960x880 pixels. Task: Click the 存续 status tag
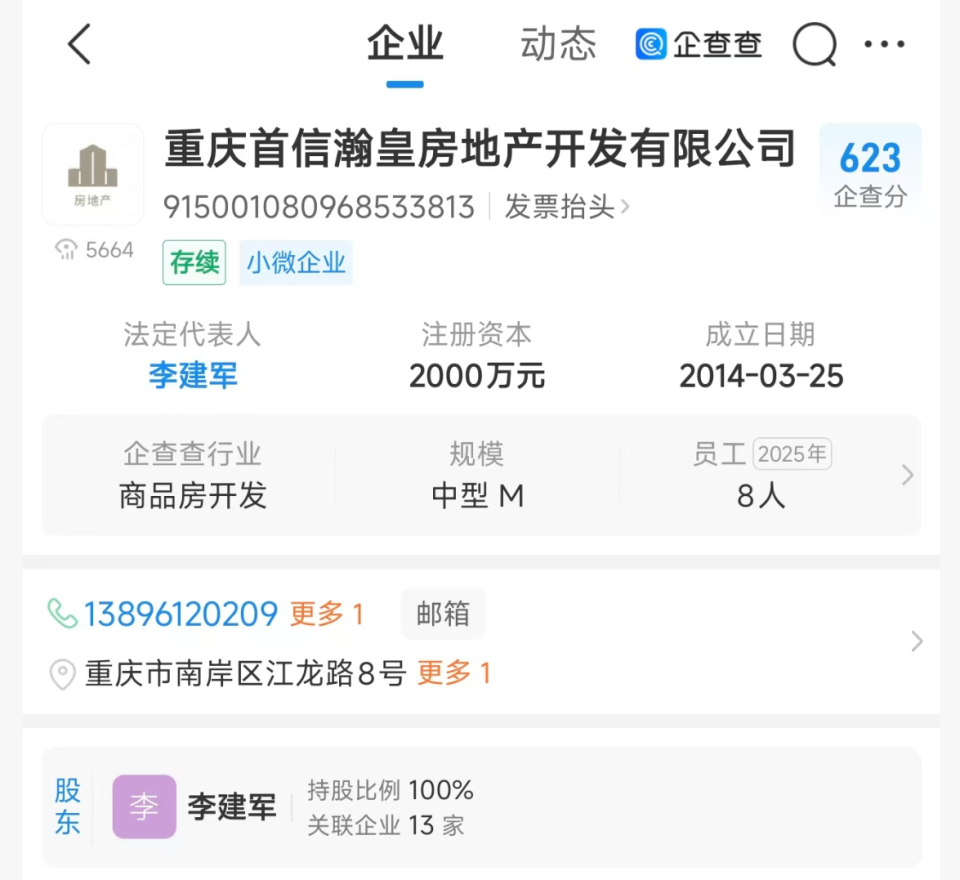[x=194, y=263]
